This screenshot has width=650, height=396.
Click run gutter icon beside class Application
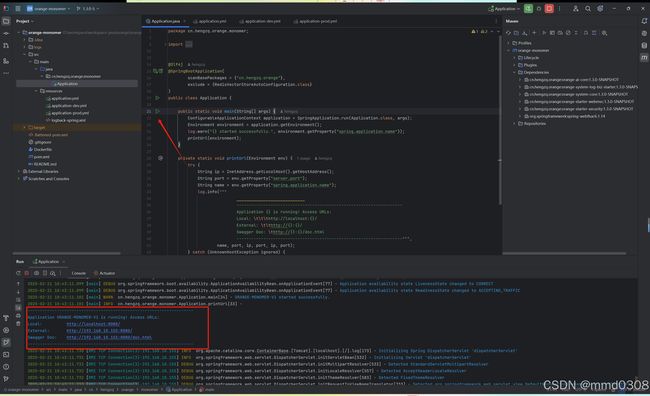(158, 98)
